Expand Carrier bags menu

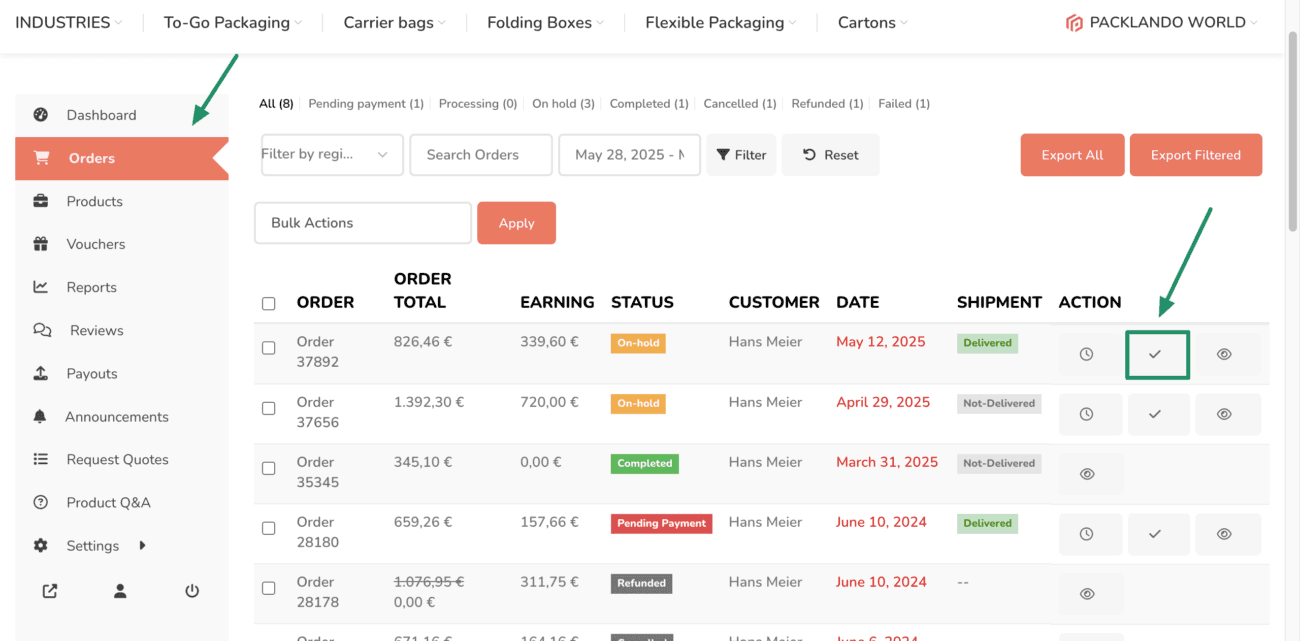pyautogui.click(x=394, y=22)
